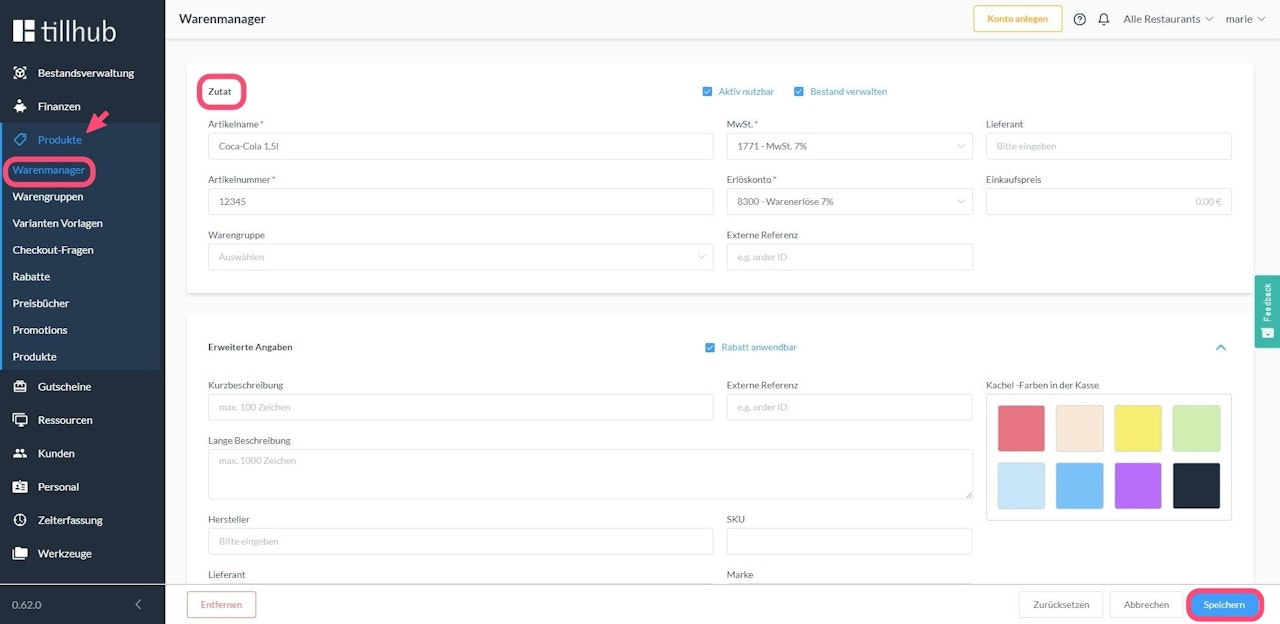Open Alle Restaurants location dropdown
Image resolution: width=1280 pixels, height=624 pixels.
coord(1168,19)
